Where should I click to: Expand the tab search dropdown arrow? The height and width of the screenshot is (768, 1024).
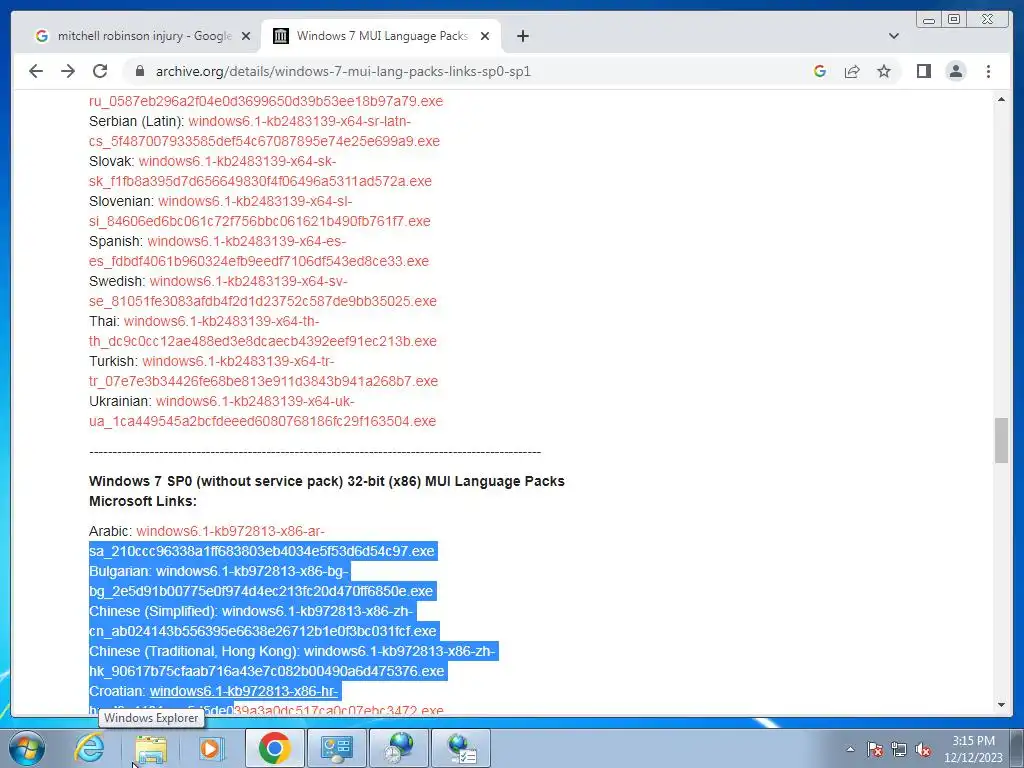[x=893, y=36]
